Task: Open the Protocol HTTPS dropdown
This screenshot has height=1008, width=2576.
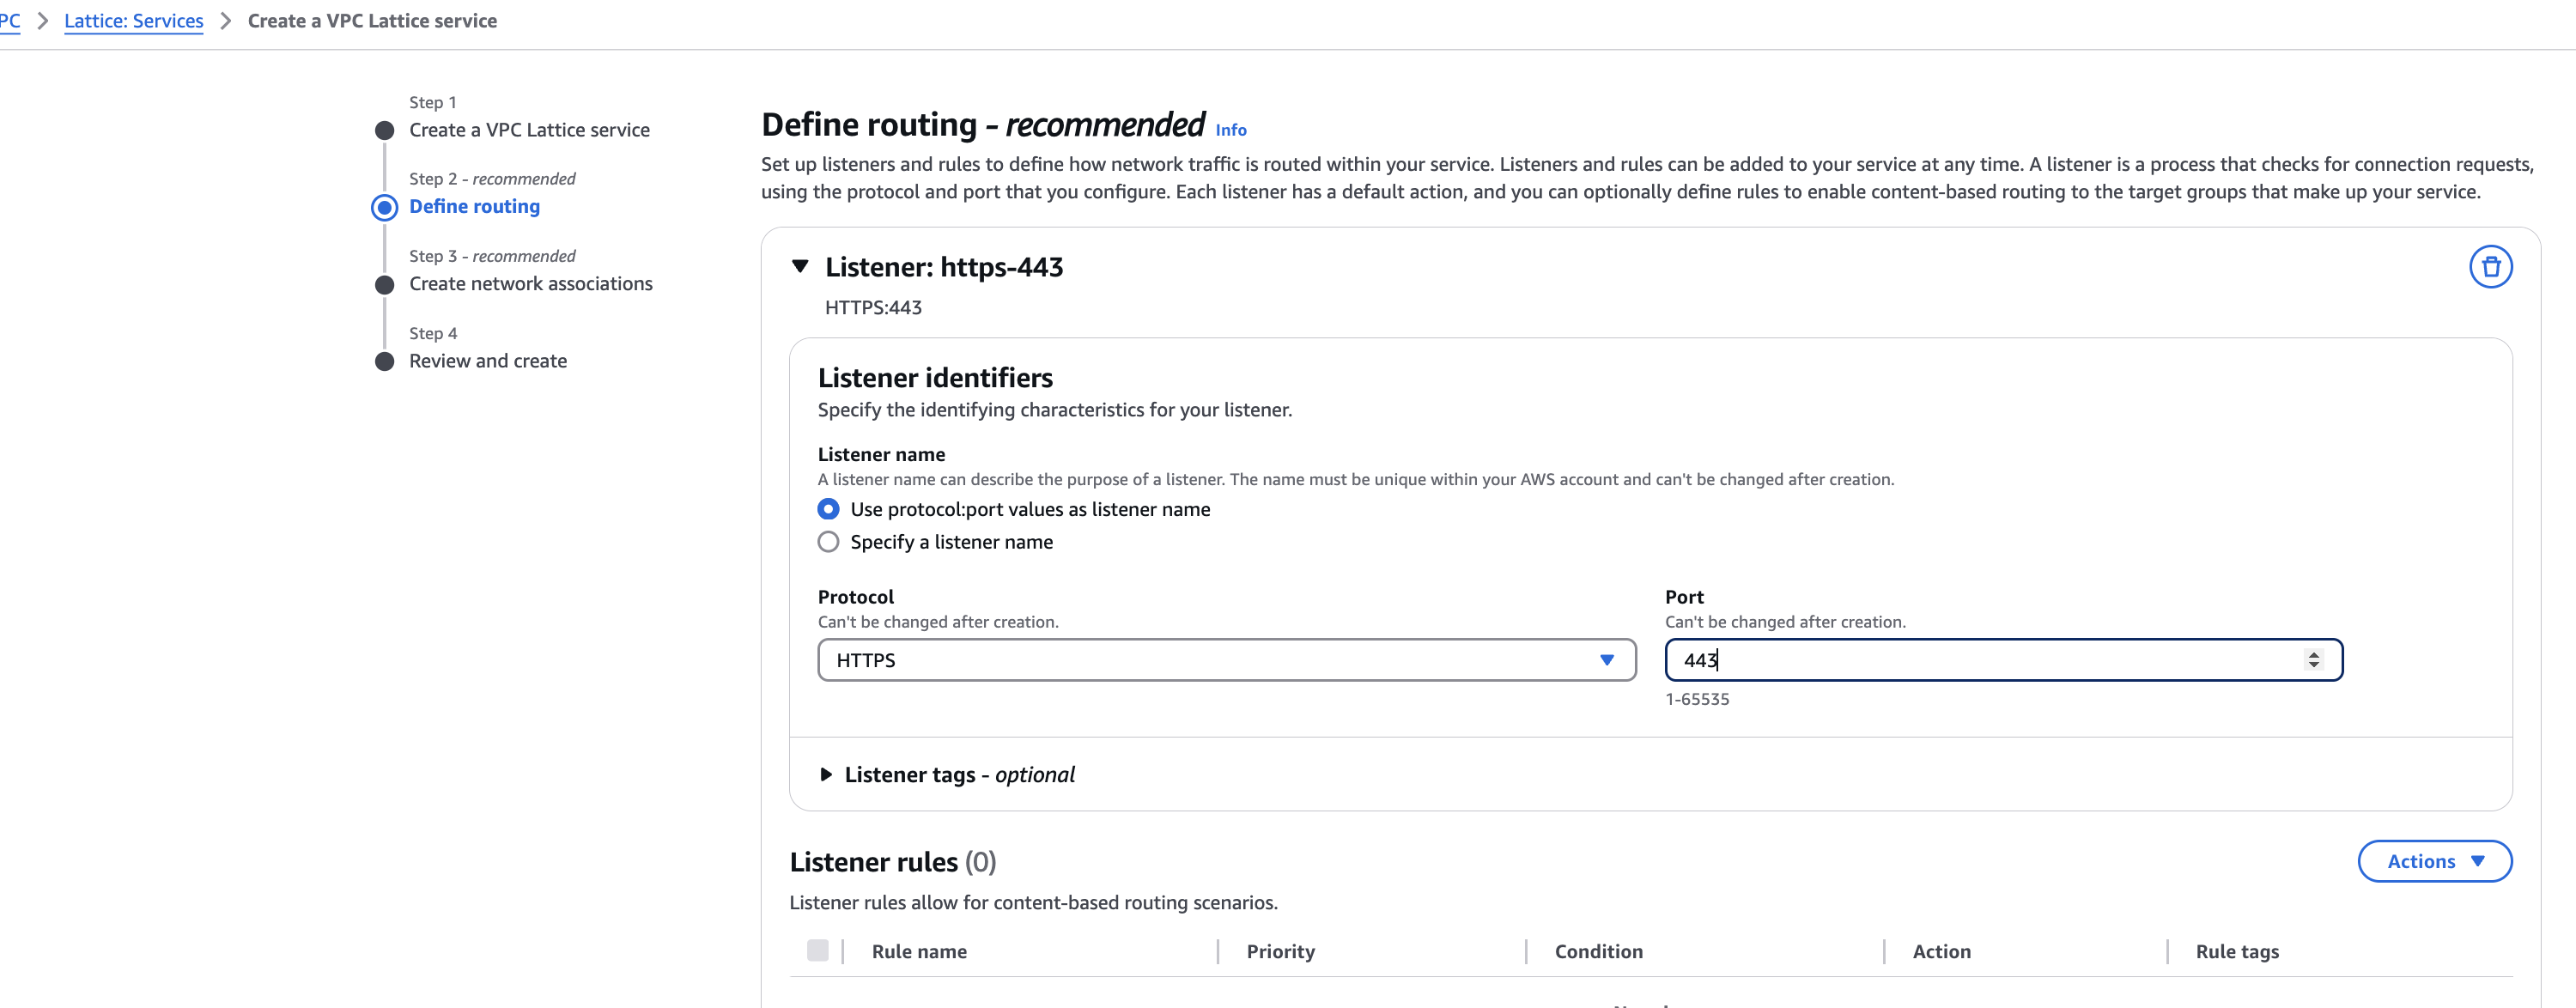Action: (1226, 660)
